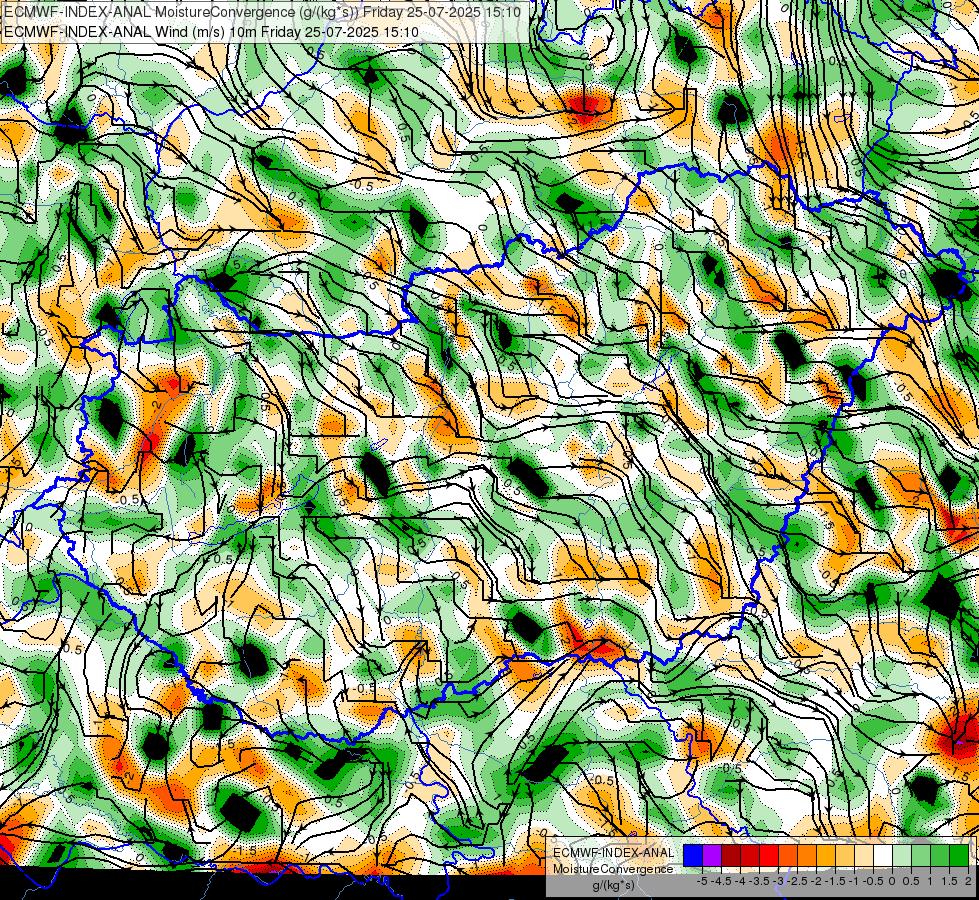Viewport: 979px width, 900px height.
Task: Click the 2 tick label at legend end
Action: [968, 881]
